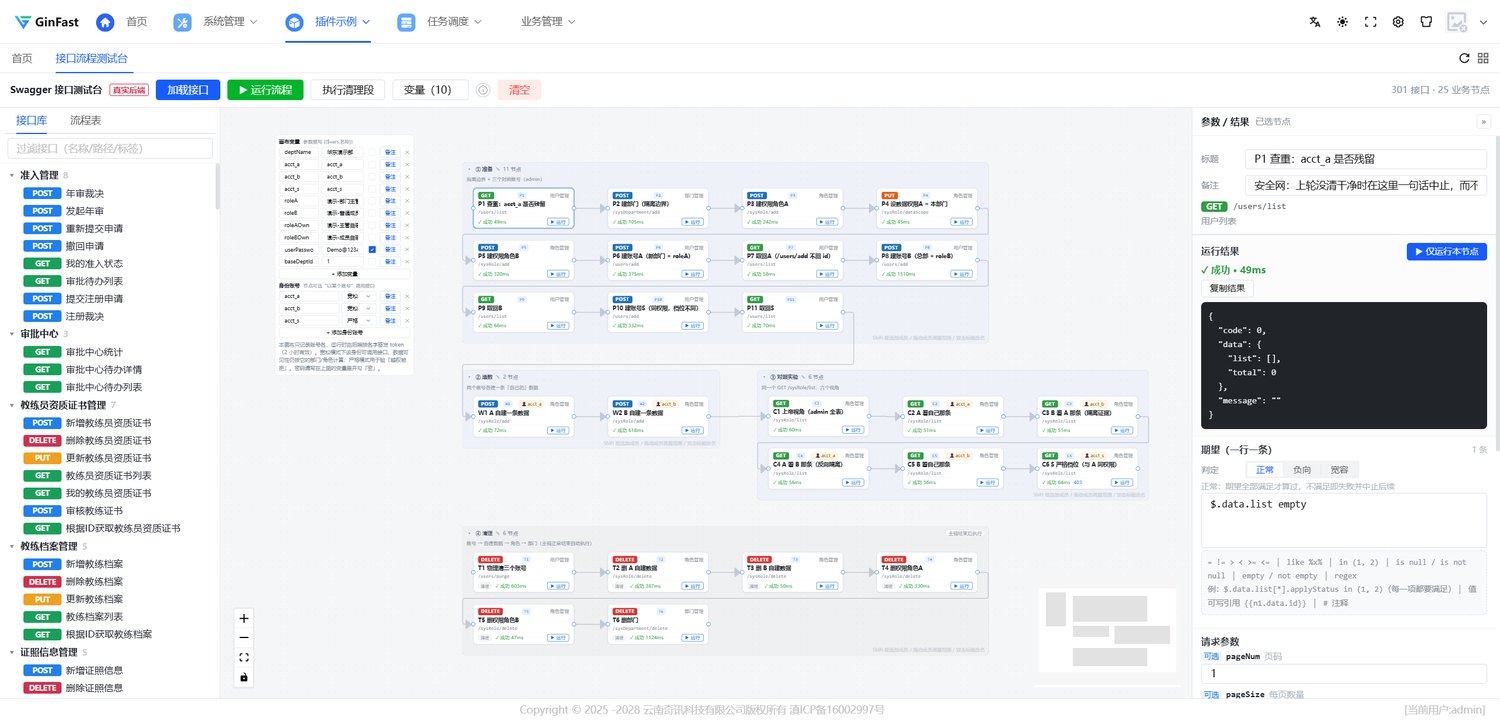Viewport: 1500px width, 720px height.
Task: Toggle the light/dark theme sun icon
Action: point(1342,22)
